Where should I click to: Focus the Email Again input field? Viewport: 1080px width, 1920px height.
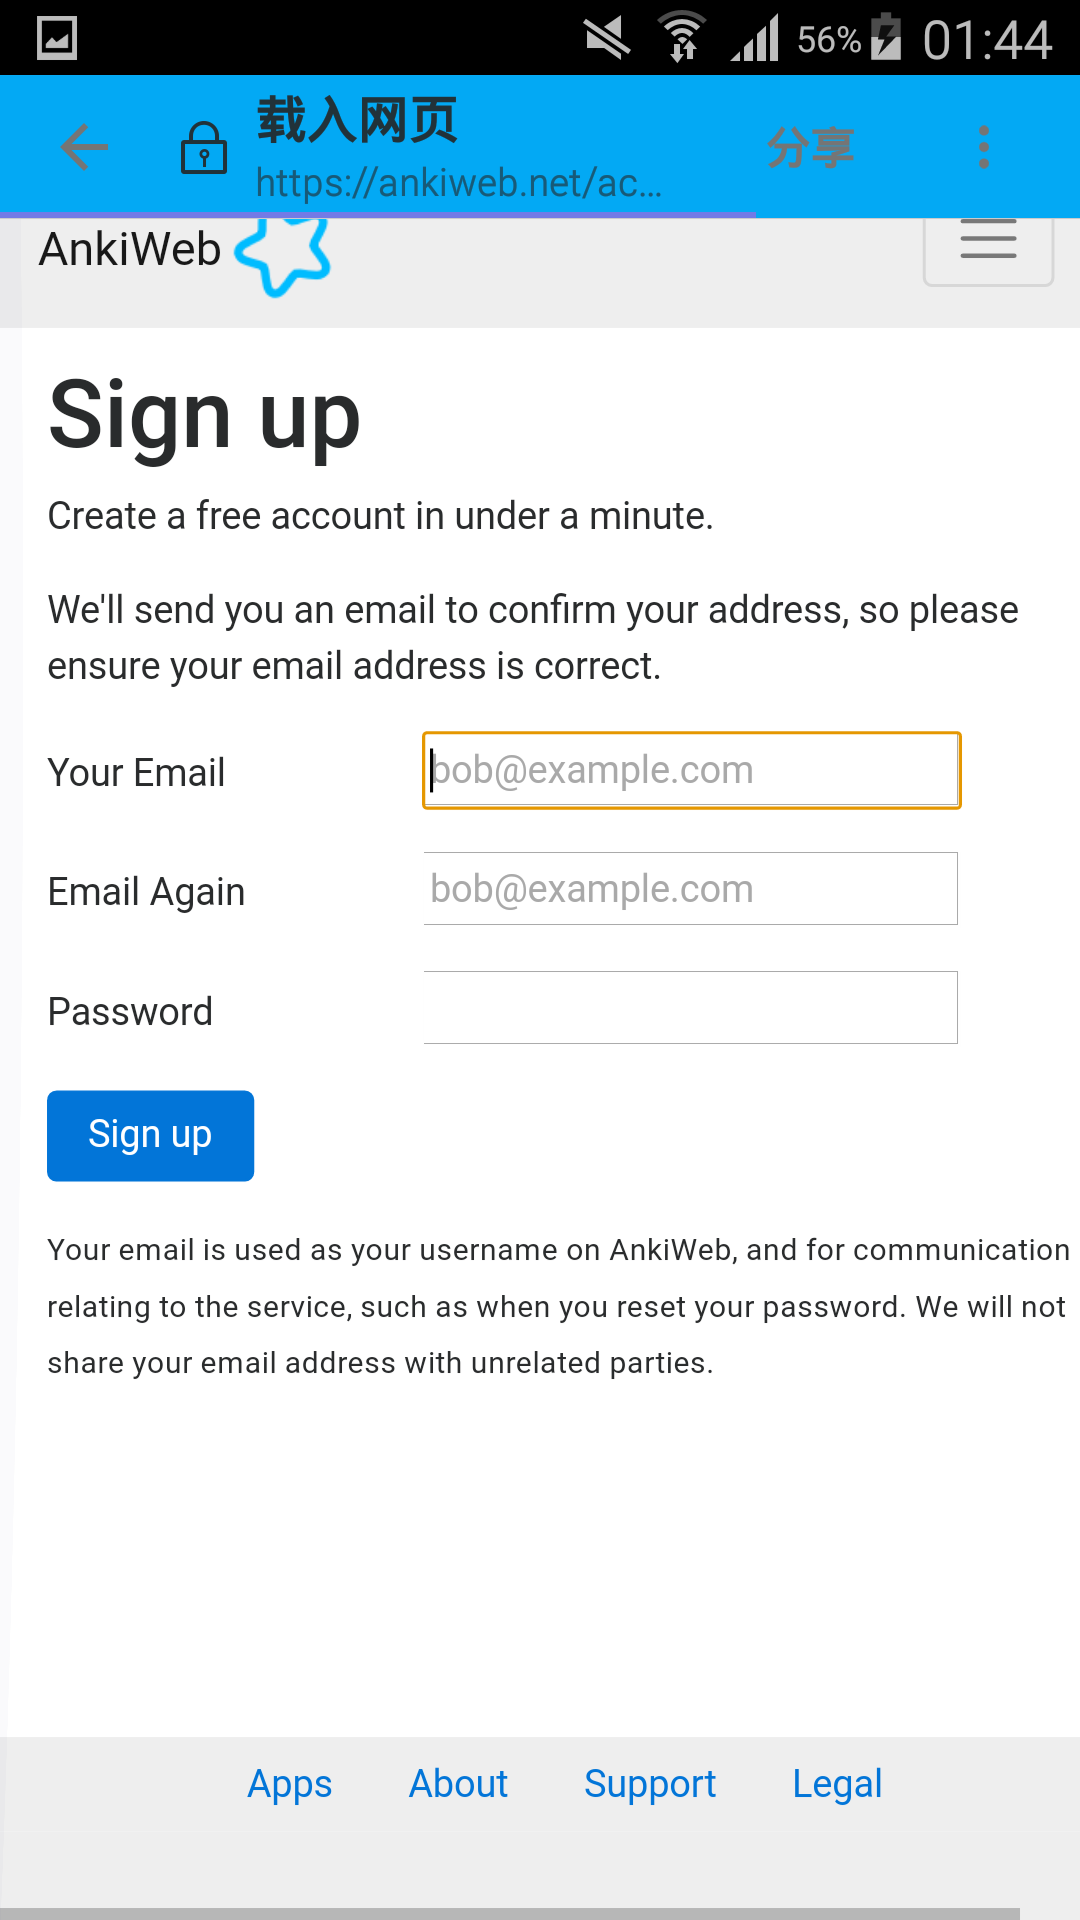pos(691,889)
